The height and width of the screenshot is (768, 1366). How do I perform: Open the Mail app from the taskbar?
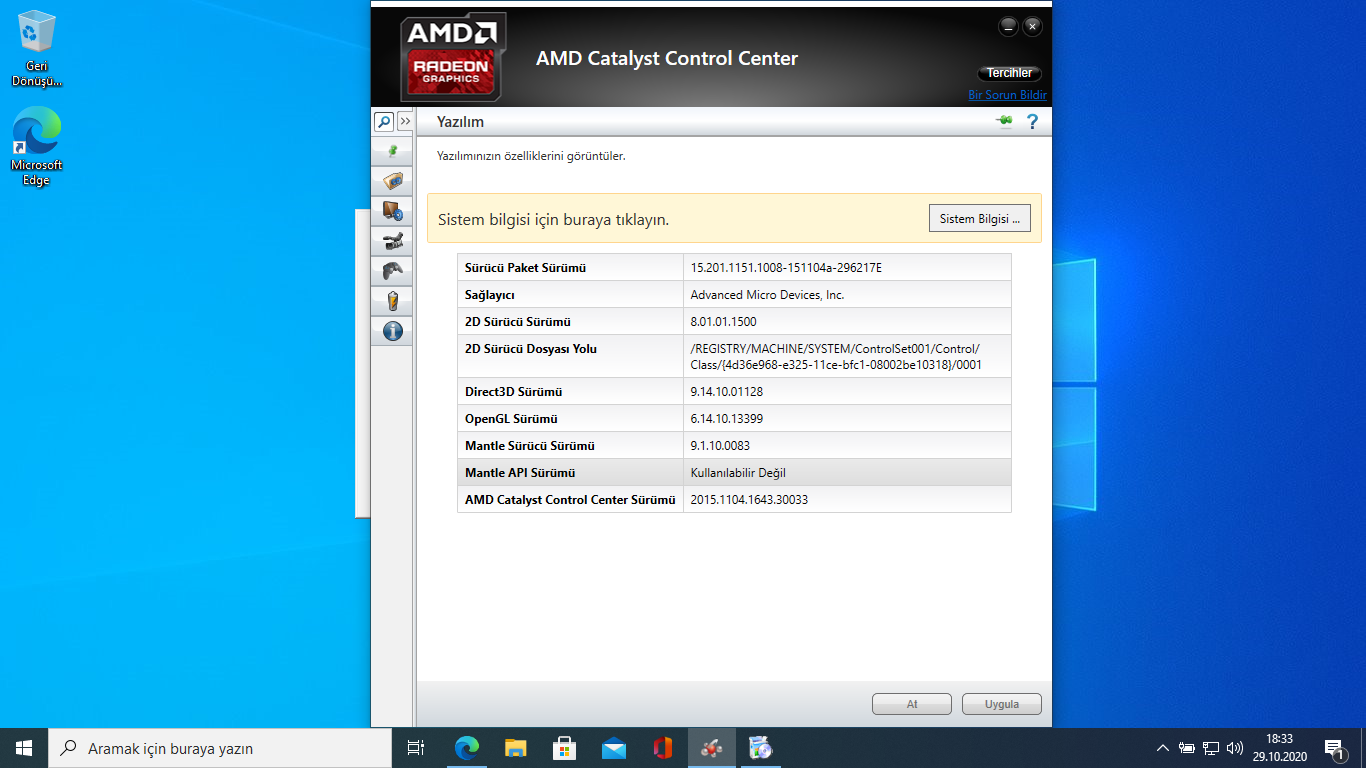click(x=614, y=748)
